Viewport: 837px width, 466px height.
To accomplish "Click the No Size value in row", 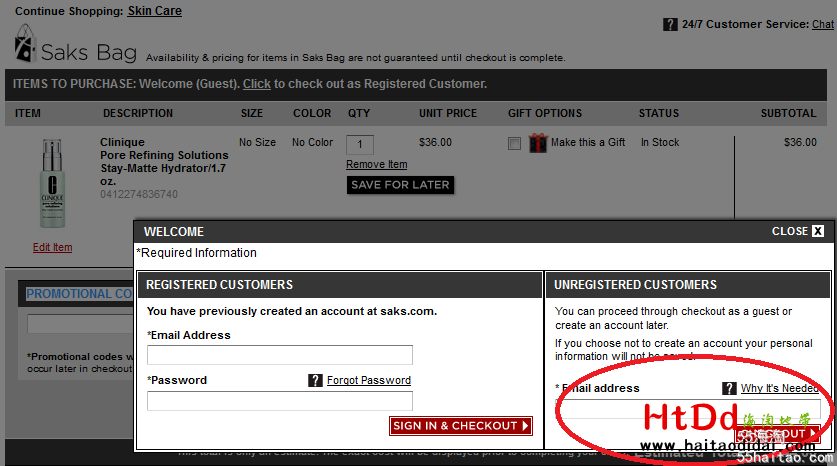I will pos(257,143).
